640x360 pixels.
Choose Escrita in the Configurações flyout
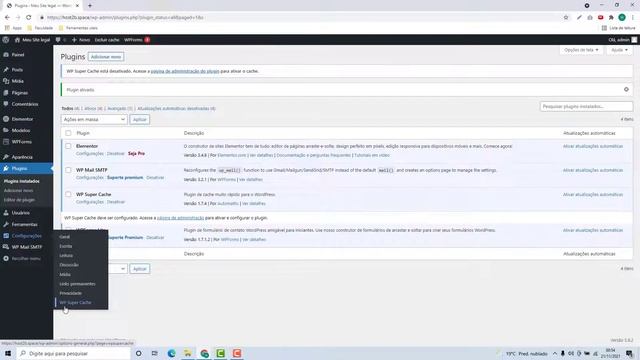click(66, 246)
